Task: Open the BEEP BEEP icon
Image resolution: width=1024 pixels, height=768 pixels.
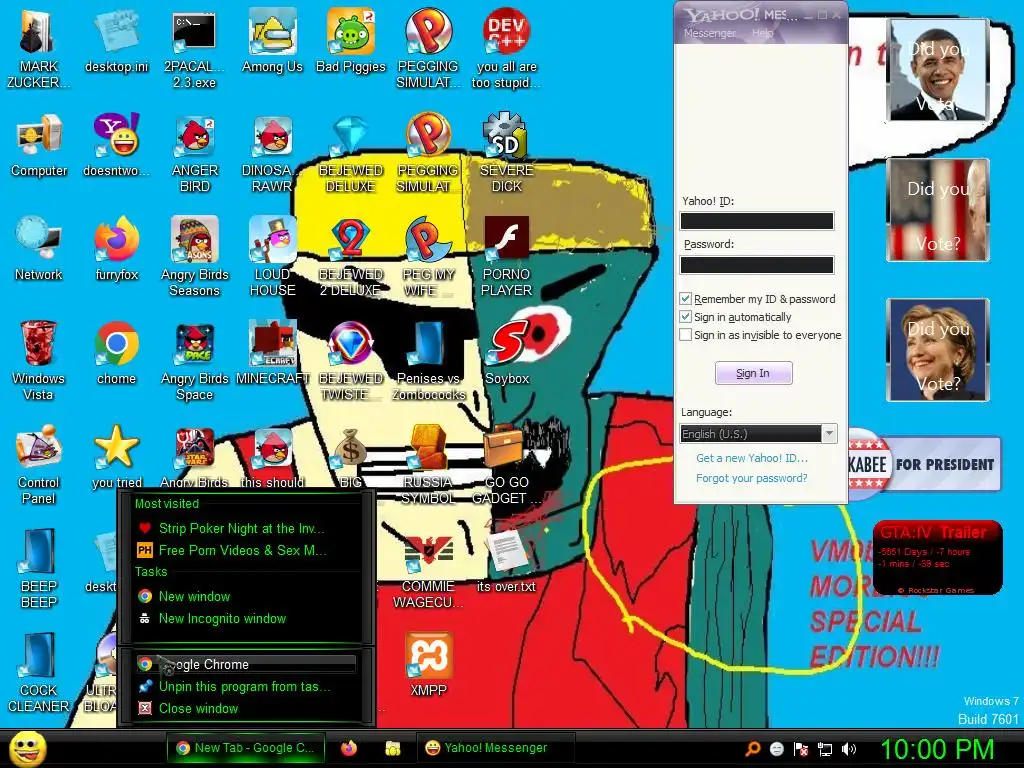Action: coord(39,569)
